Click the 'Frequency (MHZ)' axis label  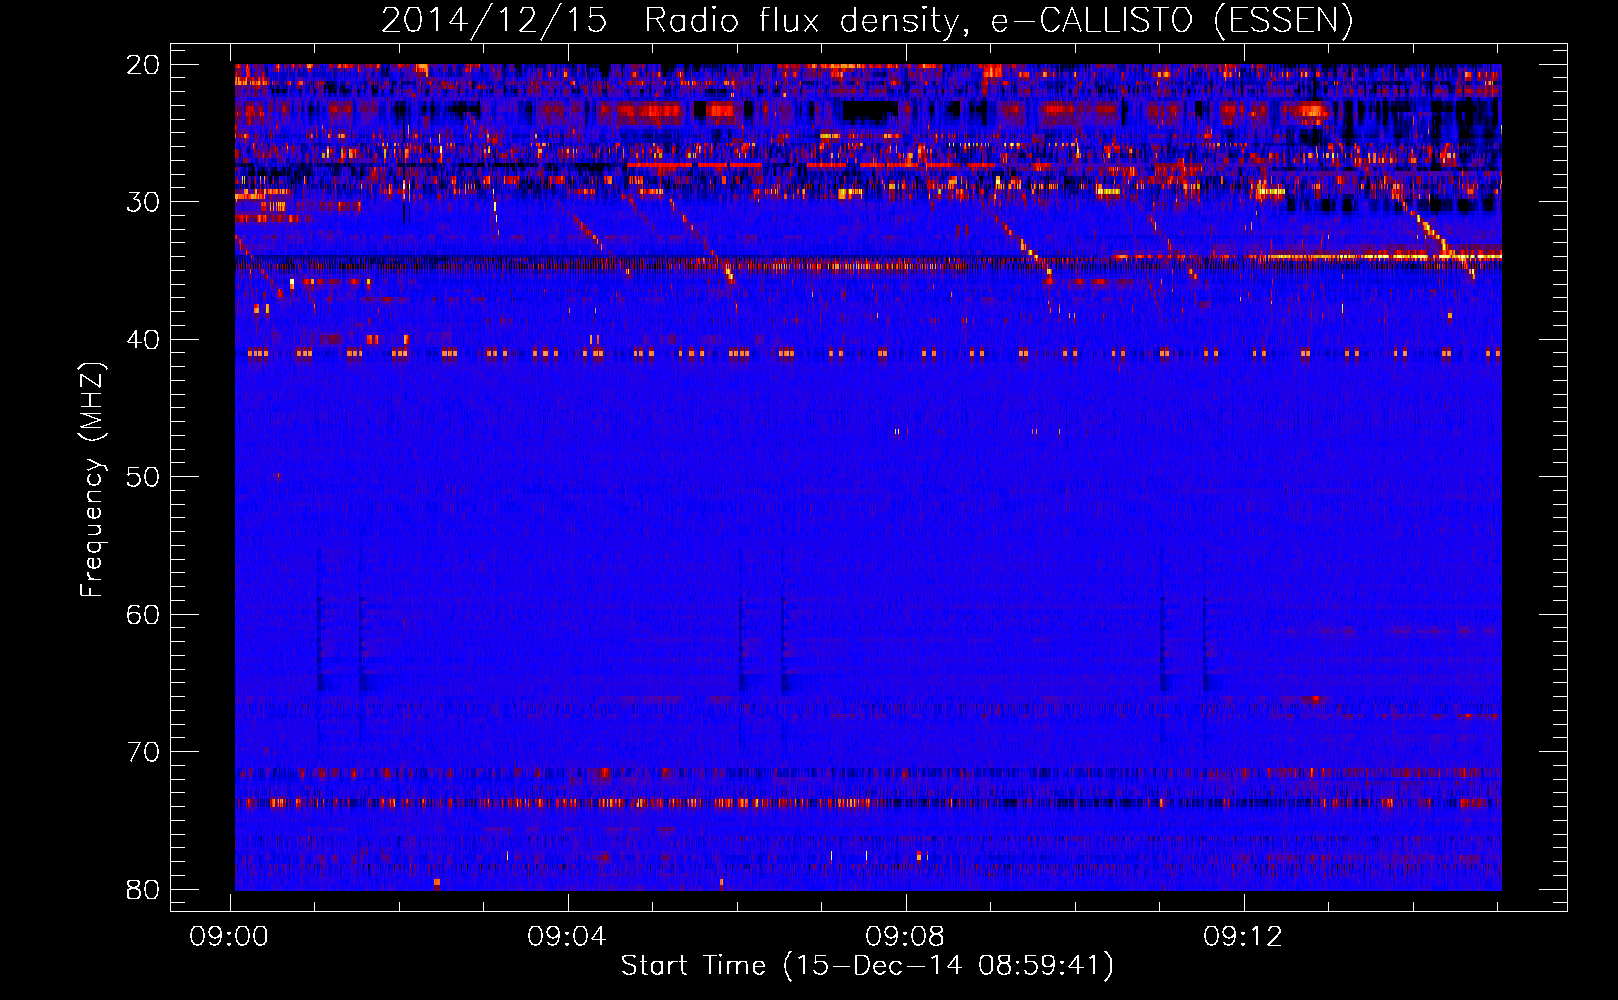[92, 480]
